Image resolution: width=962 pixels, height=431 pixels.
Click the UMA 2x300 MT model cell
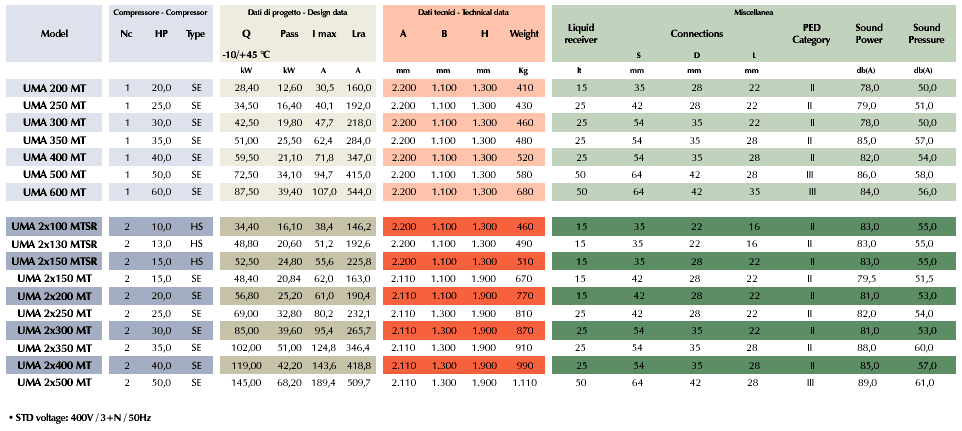54,330
